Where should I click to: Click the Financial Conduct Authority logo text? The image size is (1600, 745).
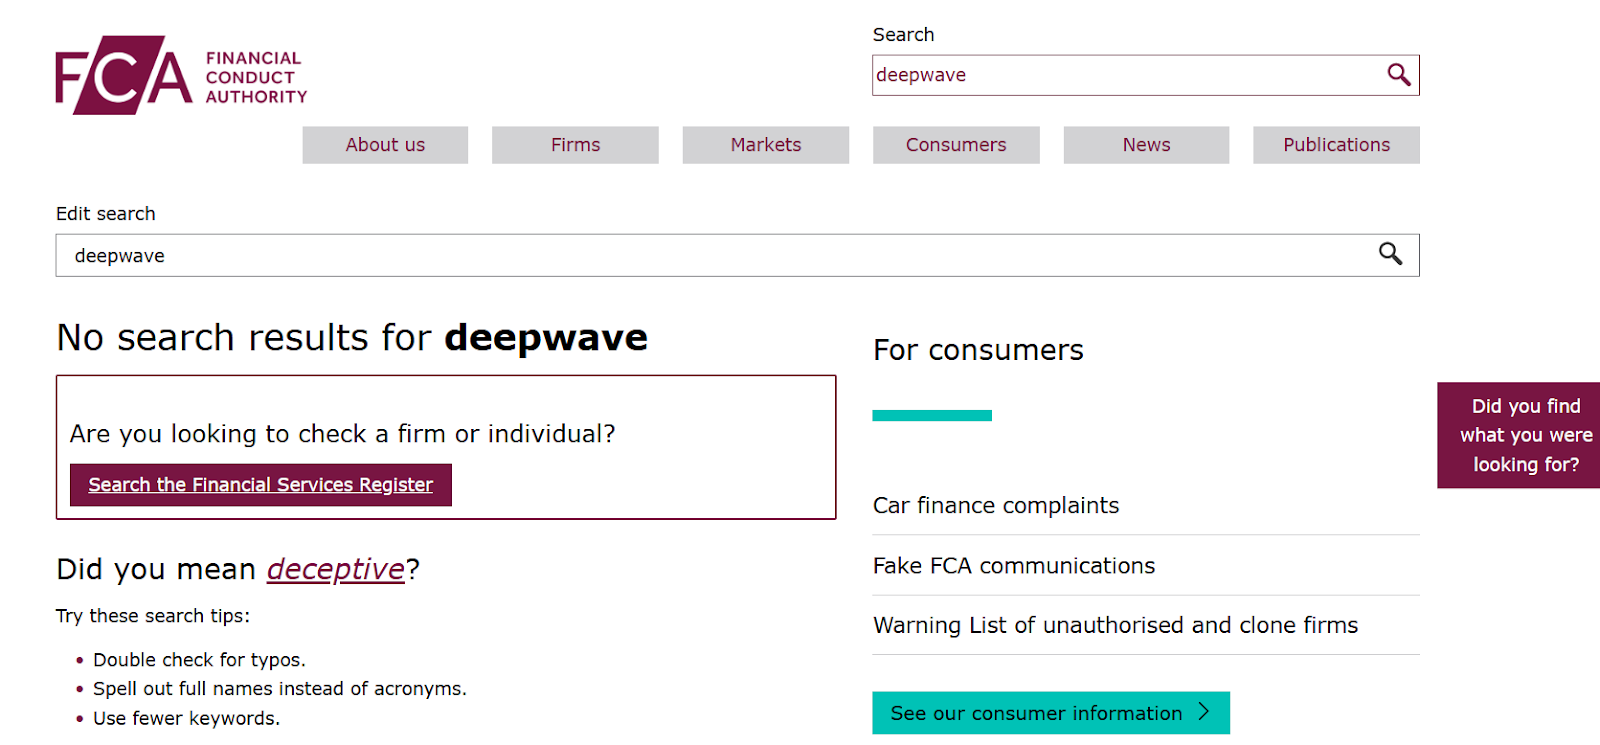[x=256, y=77]
